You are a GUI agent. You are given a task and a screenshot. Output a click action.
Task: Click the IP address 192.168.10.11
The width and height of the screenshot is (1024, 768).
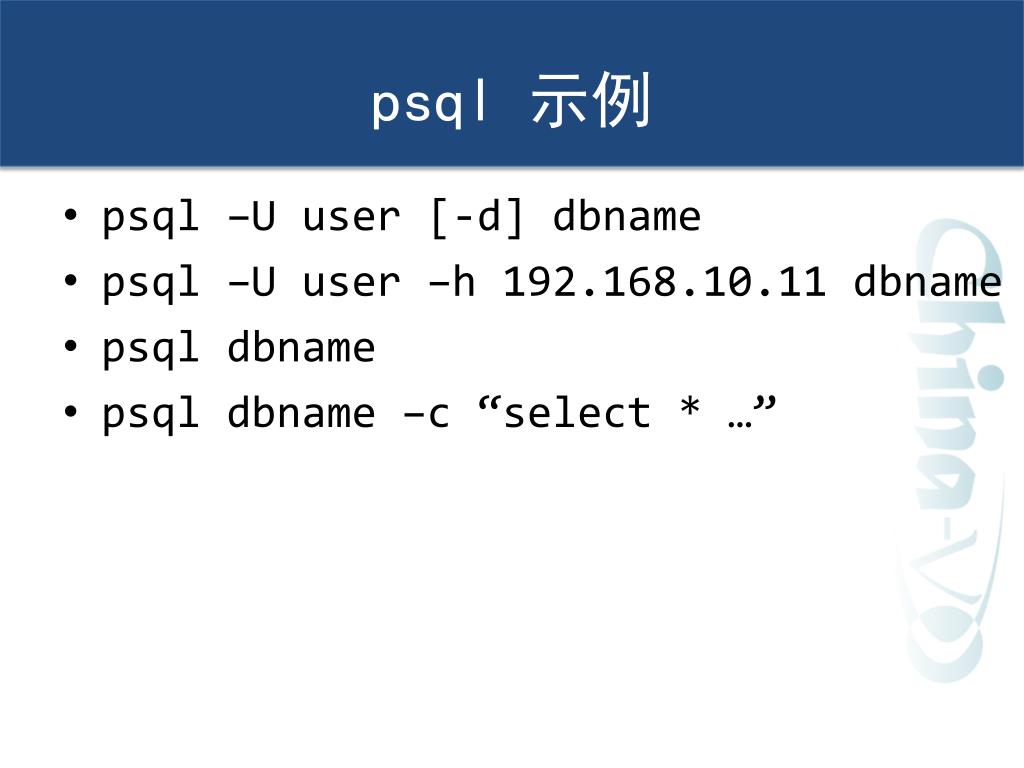coord(664,282)
